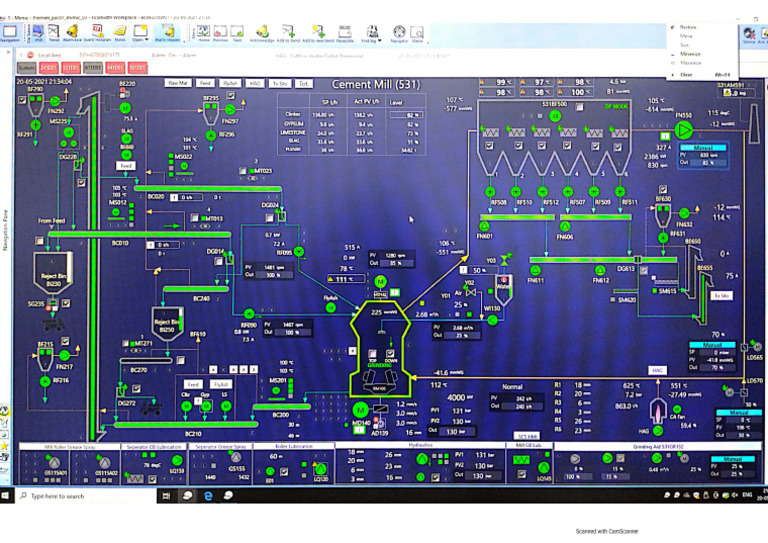768x543 pixels.
Task: Click the taskbar search box
Action: click(87, 496)
